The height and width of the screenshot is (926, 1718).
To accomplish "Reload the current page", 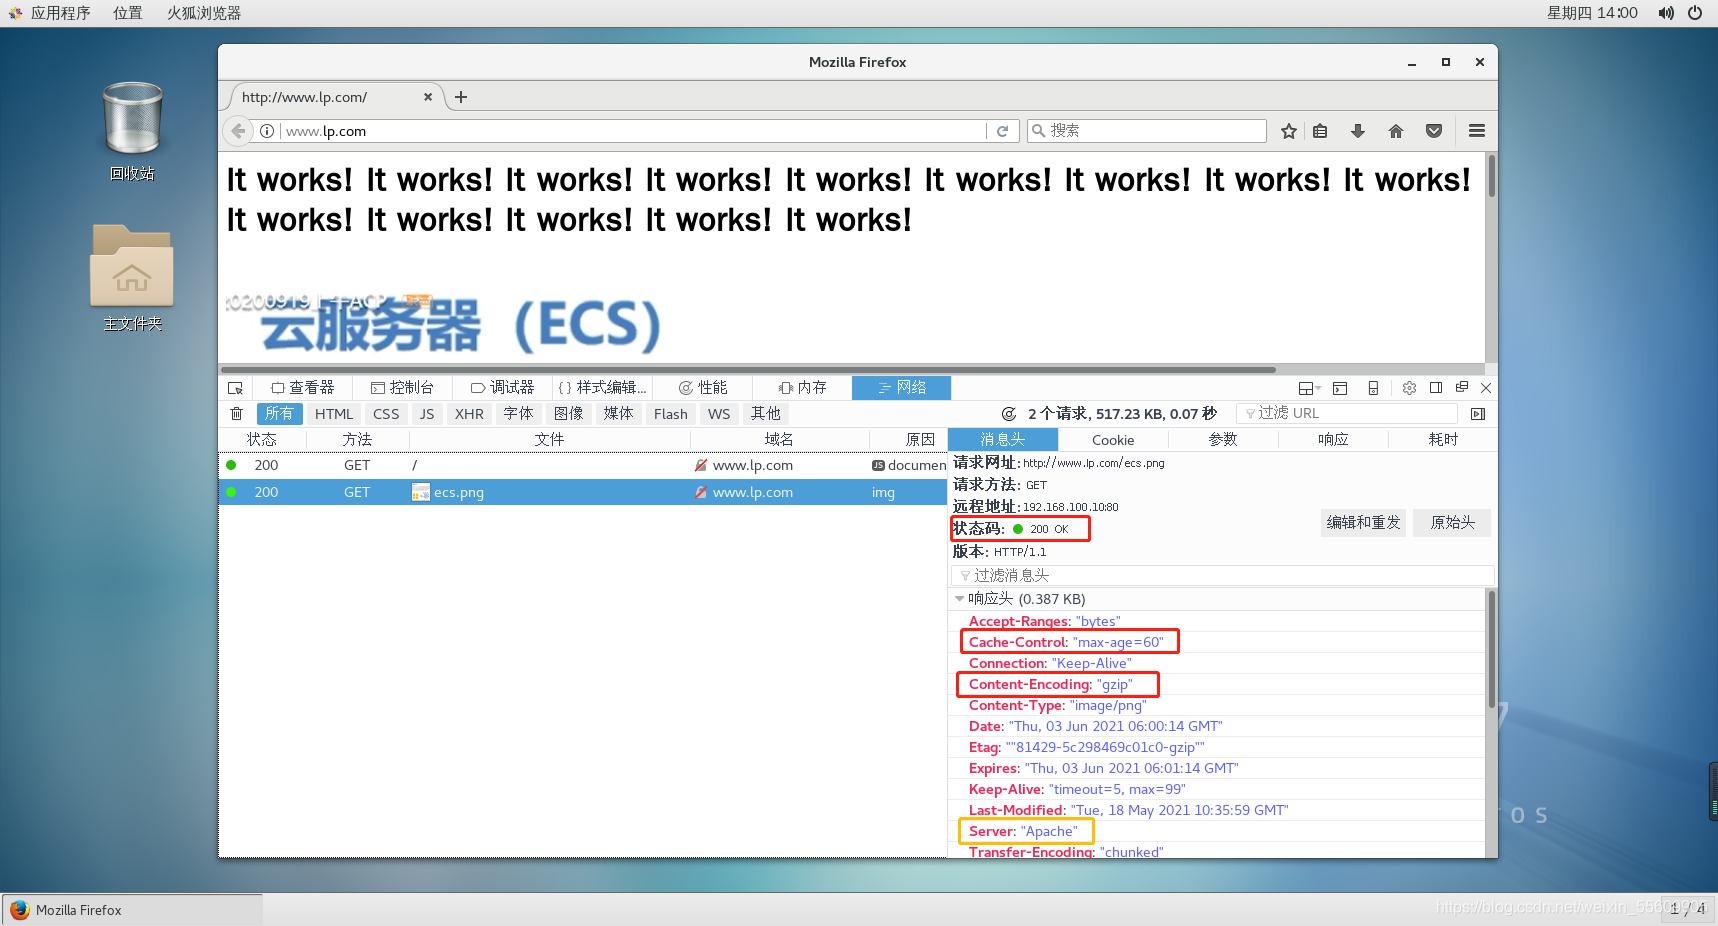I will [x=1002, y=131].
